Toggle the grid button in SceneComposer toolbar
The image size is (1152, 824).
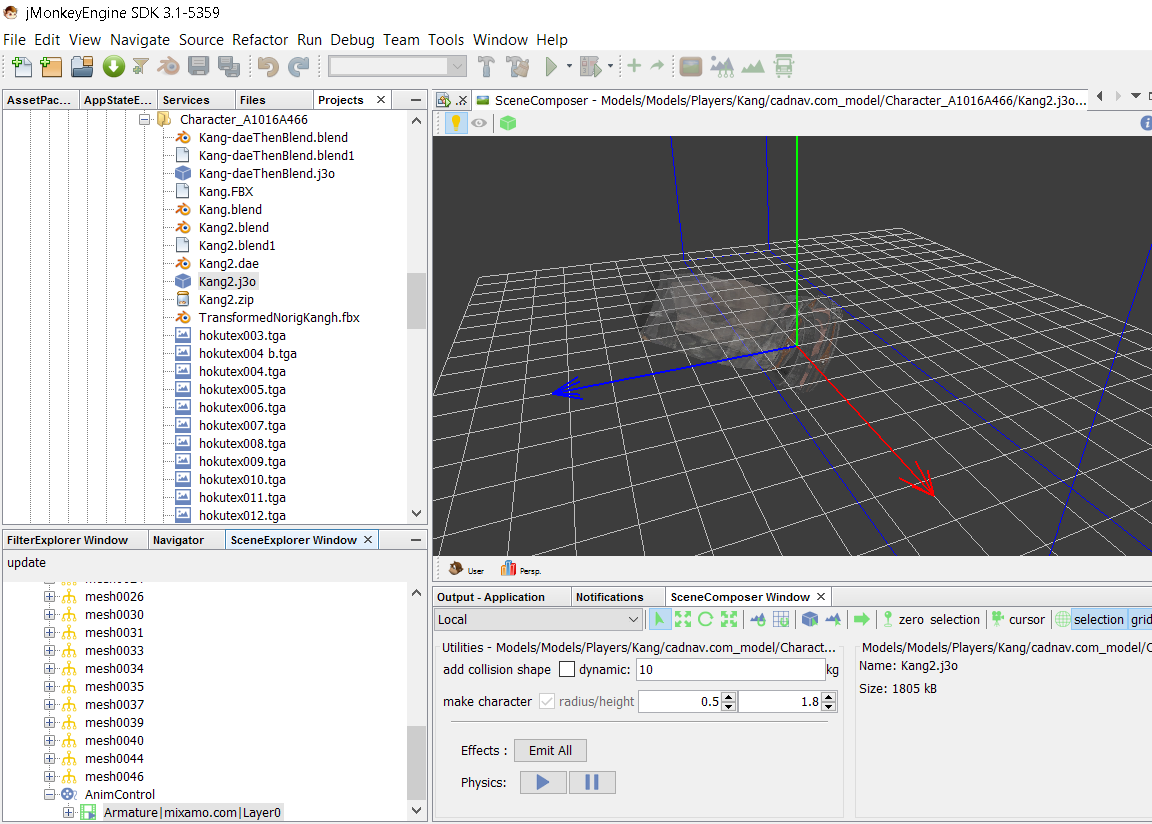(1140, 619)
